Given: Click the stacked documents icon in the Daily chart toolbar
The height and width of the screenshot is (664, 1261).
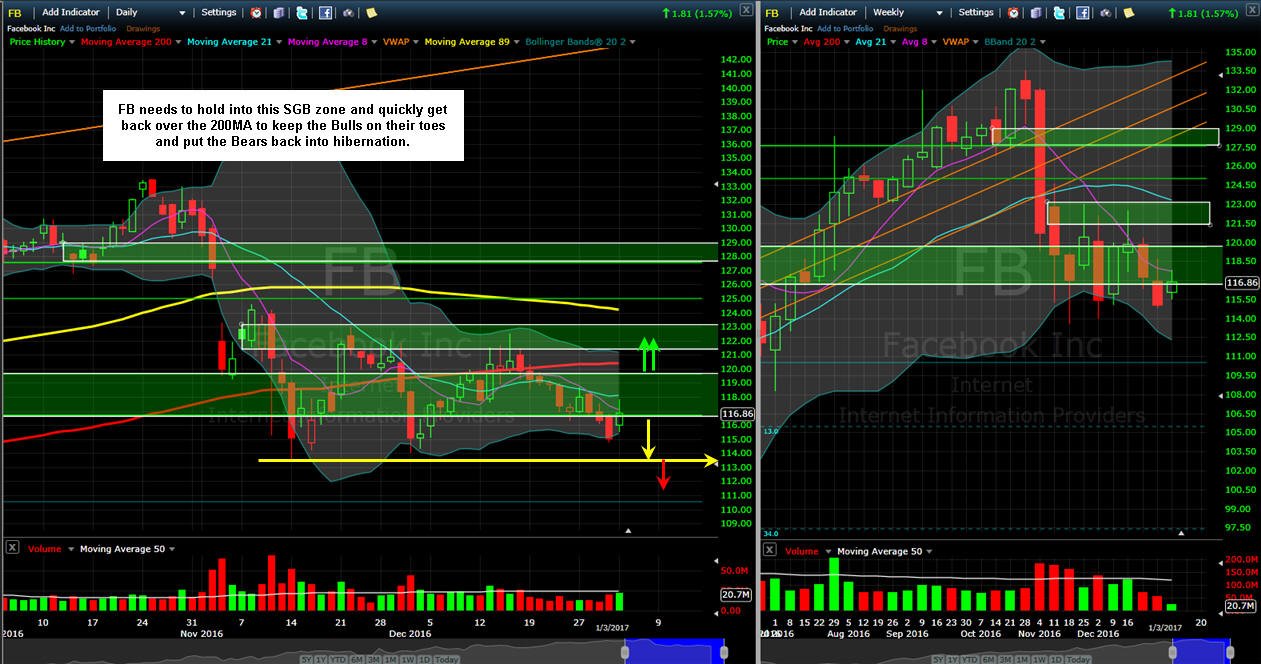Looking at the screenshot, I should pyautogui.click(x=279, y=13).
